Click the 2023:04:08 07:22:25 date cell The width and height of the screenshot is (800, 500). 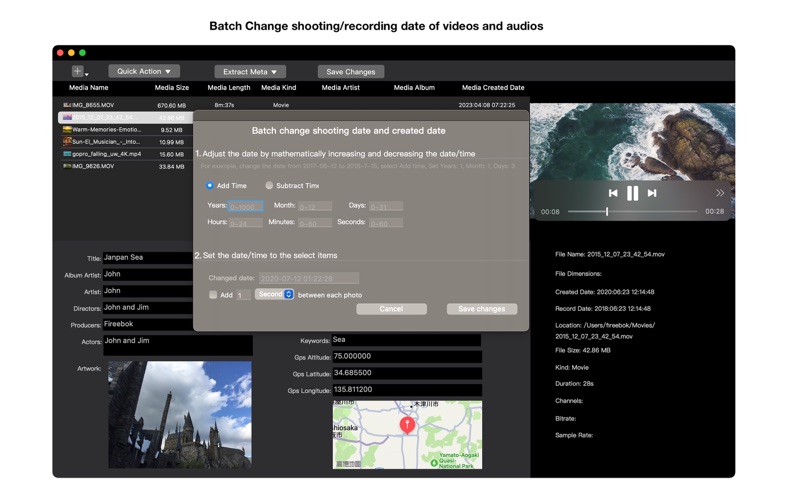[487, 105]
